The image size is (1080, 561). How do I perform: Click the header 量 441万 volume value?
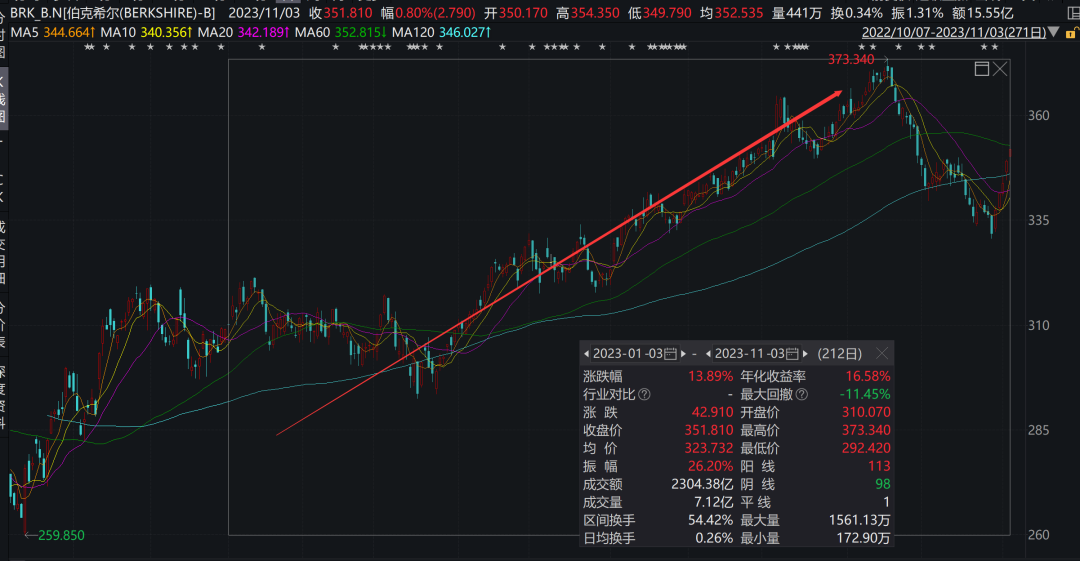point(796,13)
